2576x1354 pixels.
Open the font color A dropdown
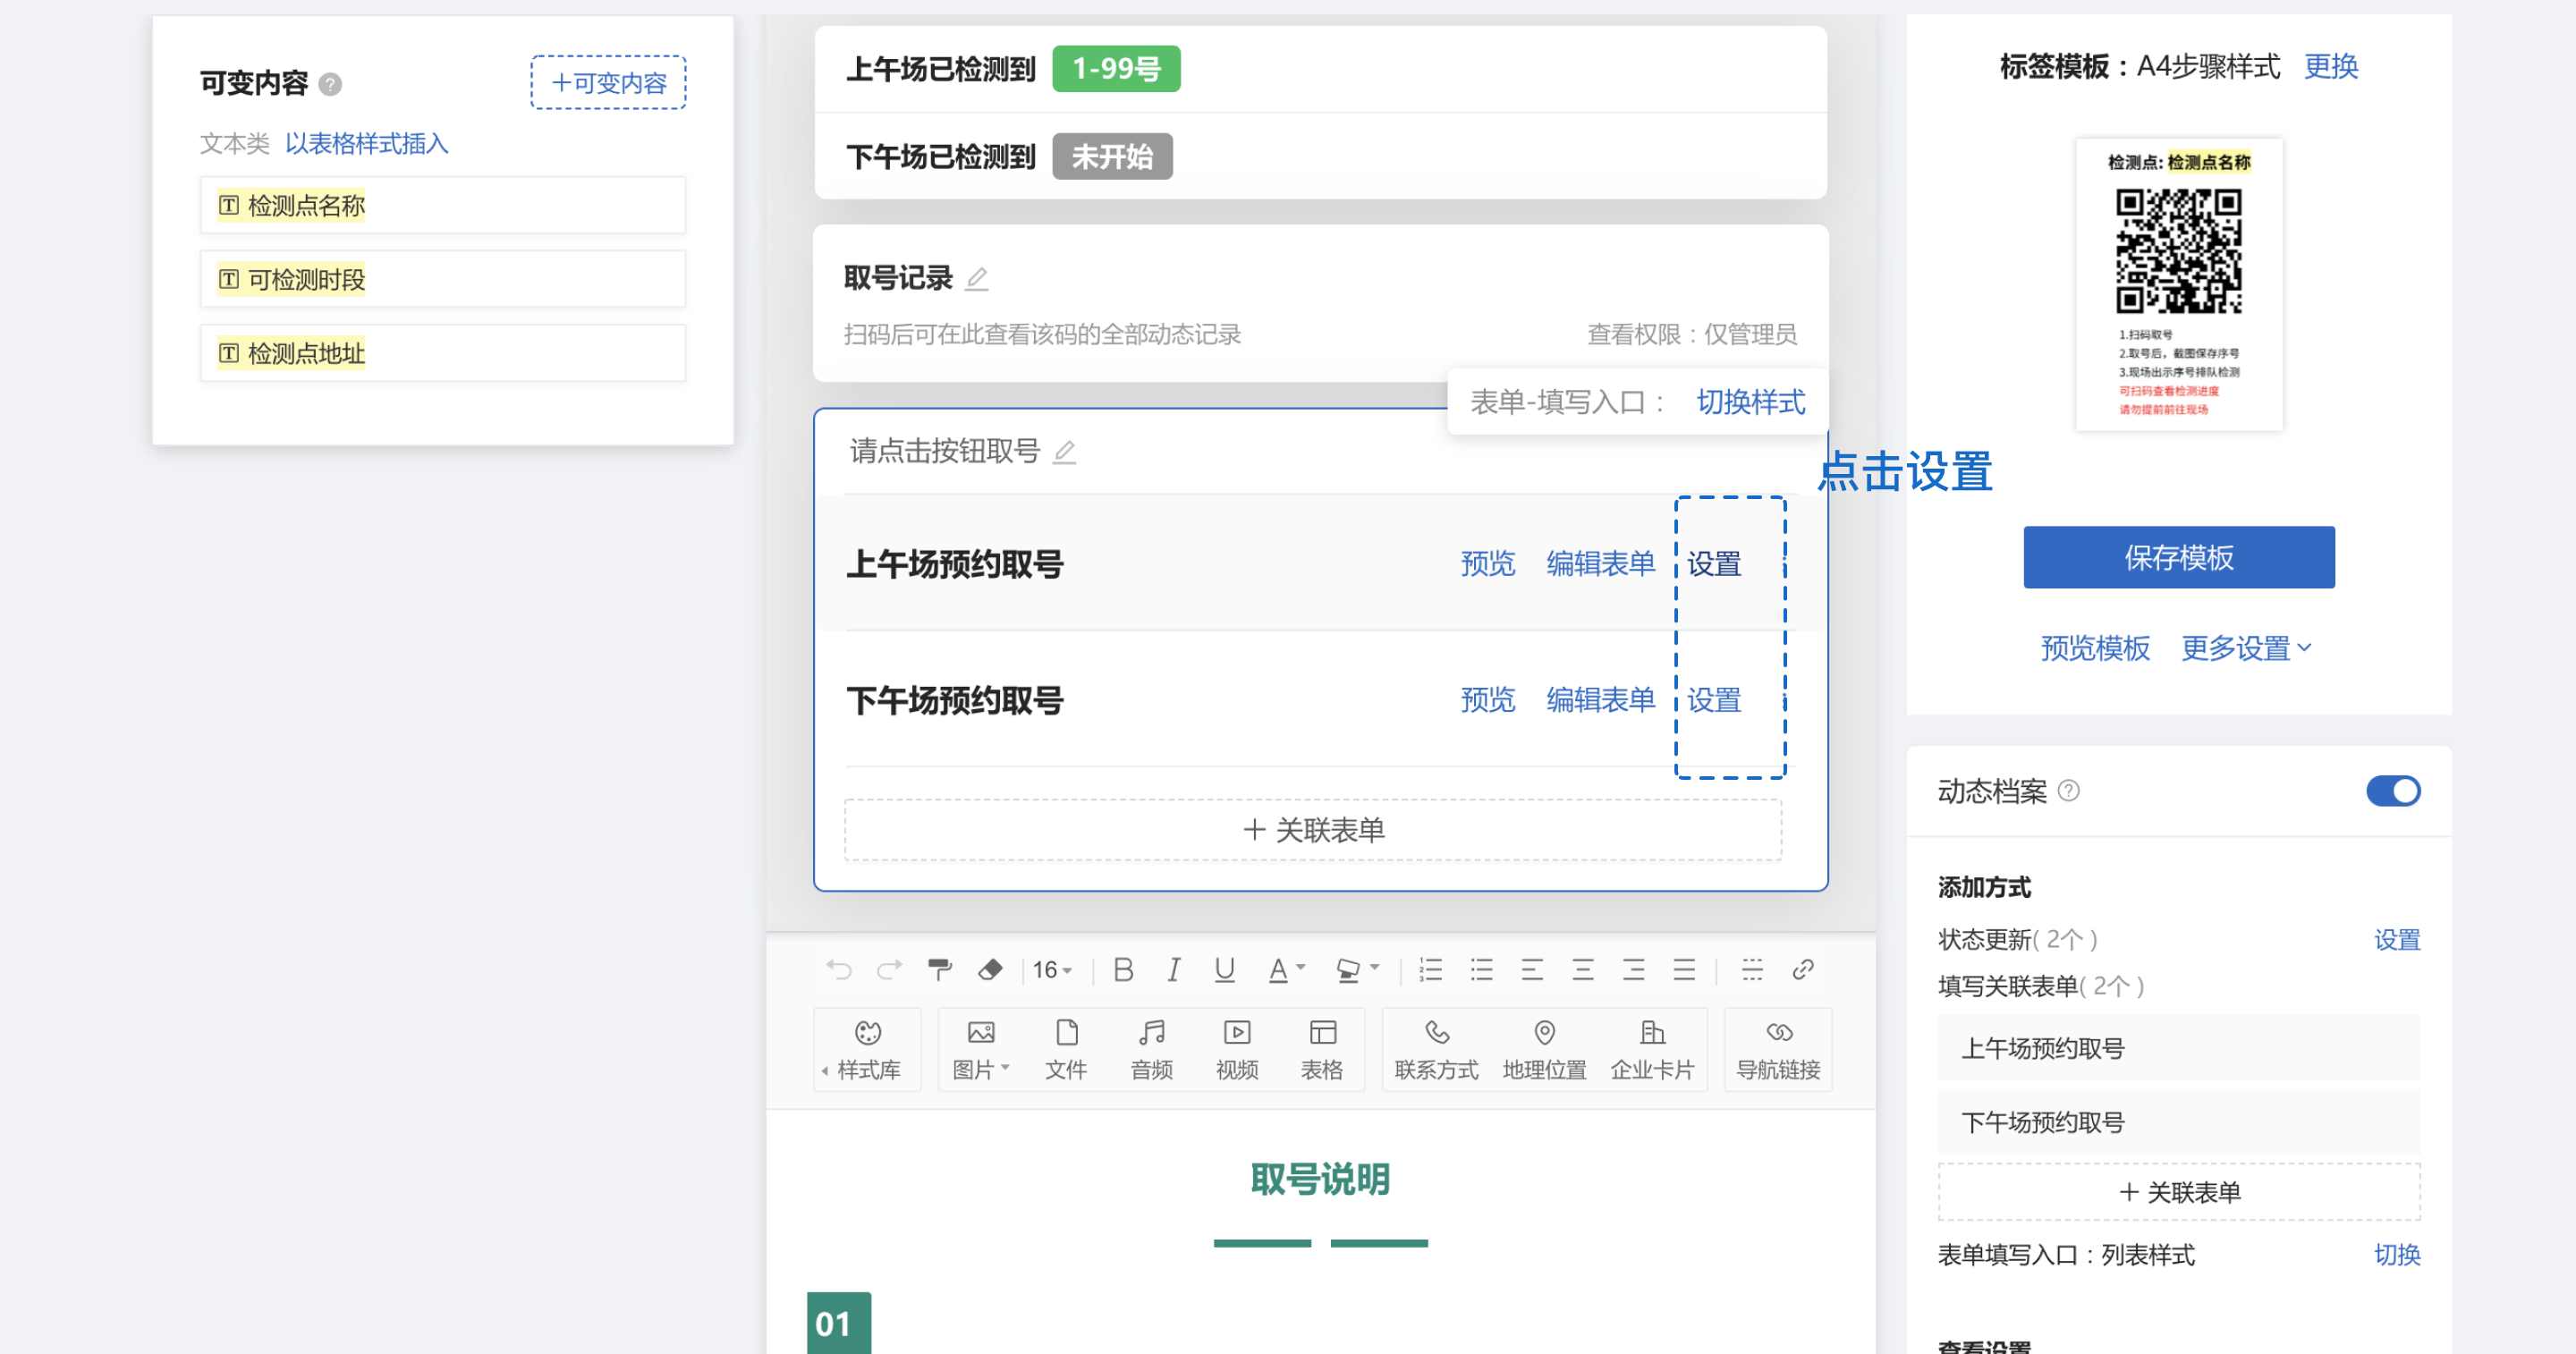[x=1286, y=969]
